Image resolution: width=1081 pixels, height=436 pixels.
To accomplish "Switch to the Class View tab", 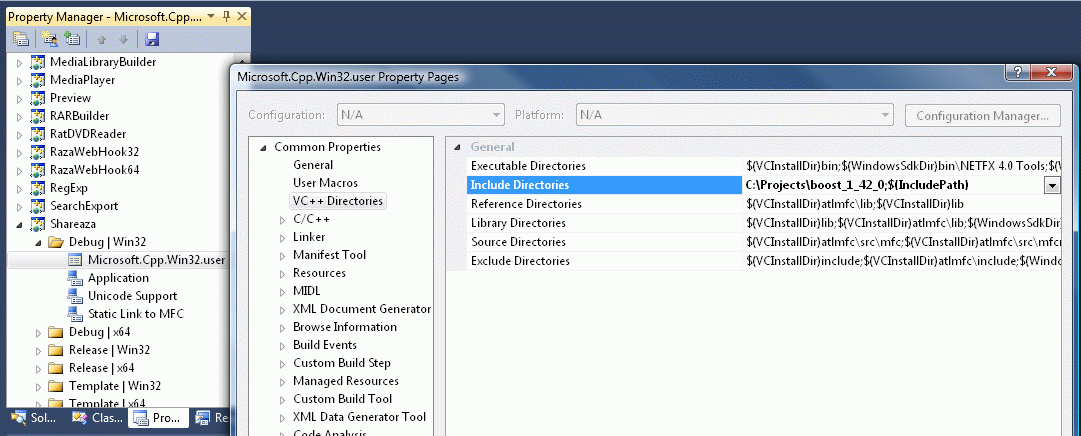I will tap(98, 418).
